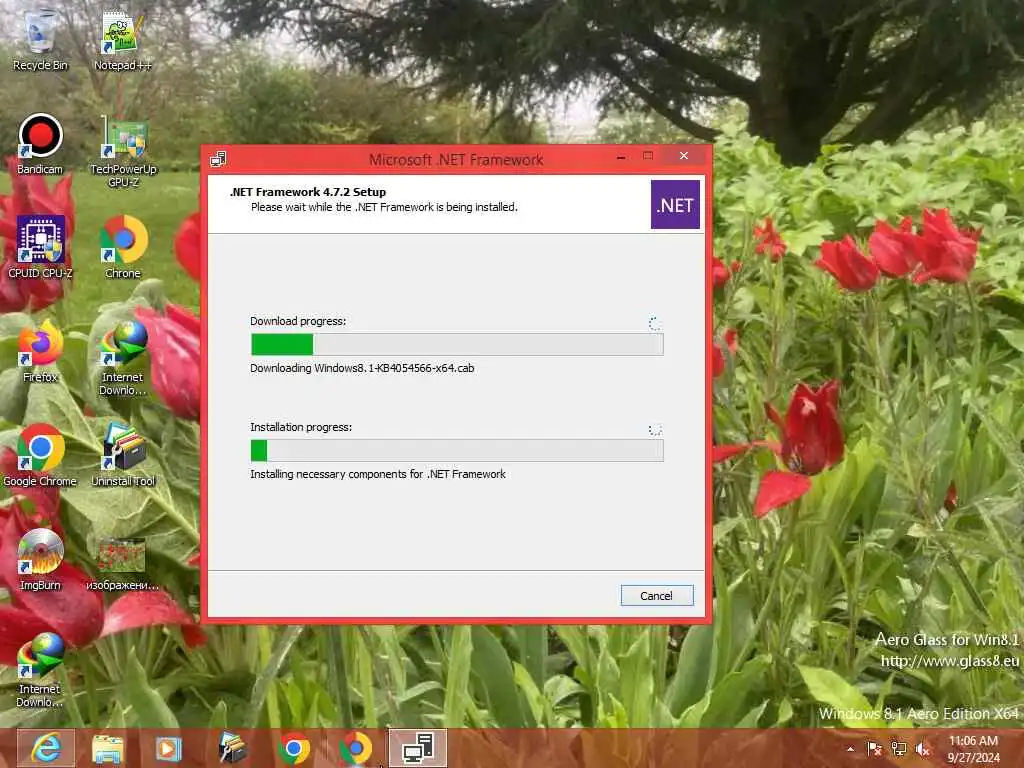Viewport: 1024px width, 768px height.
Task: Select the Chrone desktop shortcut
Action: point(123,248)
